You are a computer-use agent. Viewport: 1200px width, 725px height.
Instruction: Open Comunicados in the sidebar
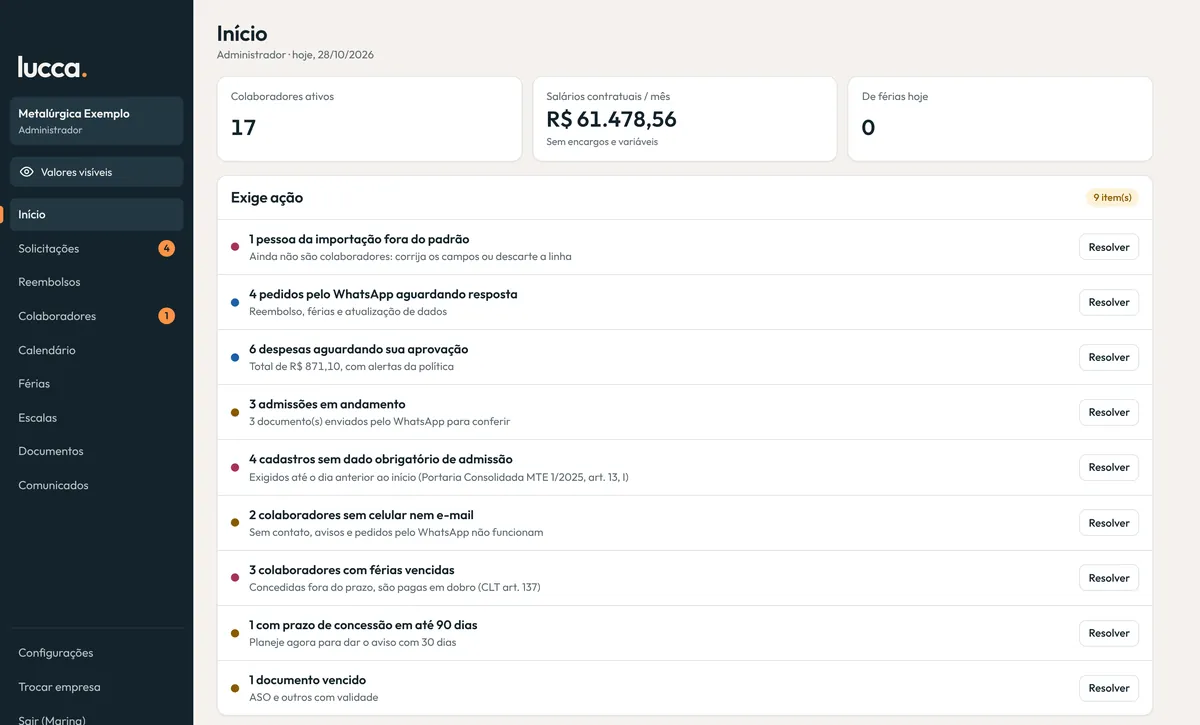(x=97, y=485)
